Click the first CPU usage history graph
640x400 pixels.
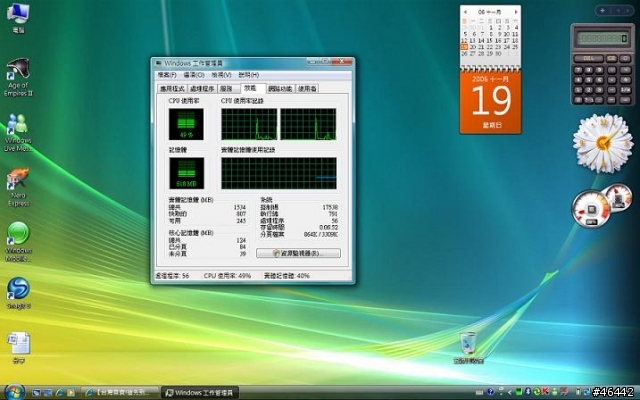click(x=249, y=124)
